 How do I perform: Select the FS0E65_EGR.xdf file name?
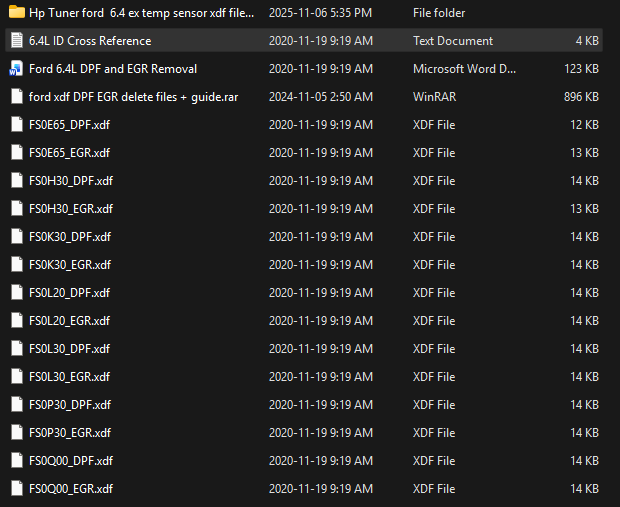tap(70, 153)
